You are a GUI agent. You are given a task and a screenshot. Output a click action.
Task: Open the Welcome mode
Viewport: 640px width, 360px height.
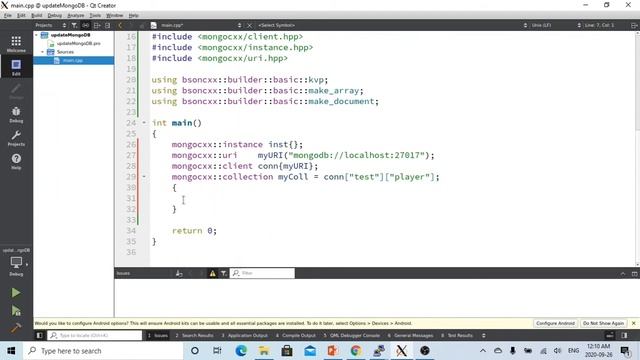16,44
